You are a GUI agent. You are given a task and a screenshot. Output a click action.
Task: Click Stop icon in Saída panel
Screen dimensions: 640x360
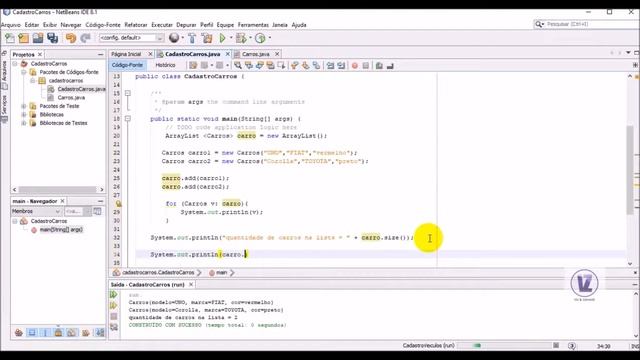pos(113,316)
